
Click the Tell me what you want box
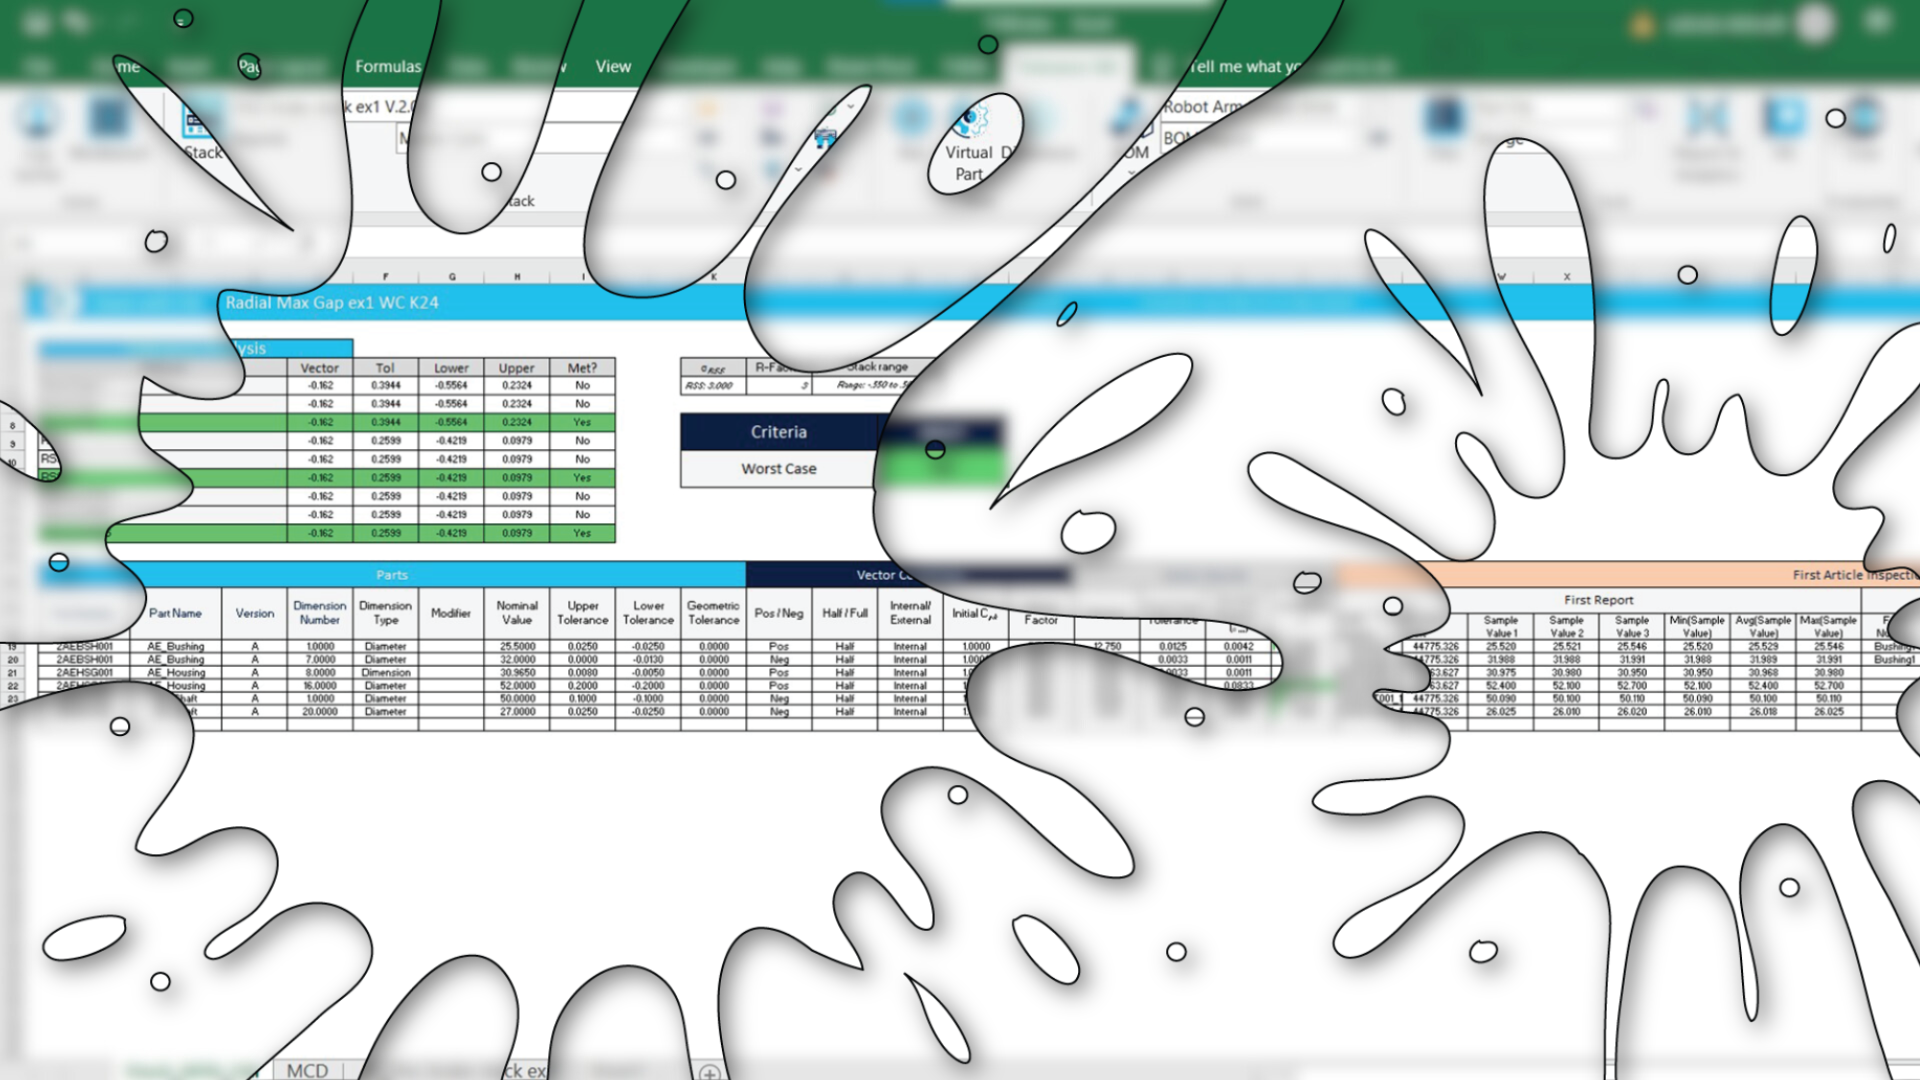click(1245, 66)
